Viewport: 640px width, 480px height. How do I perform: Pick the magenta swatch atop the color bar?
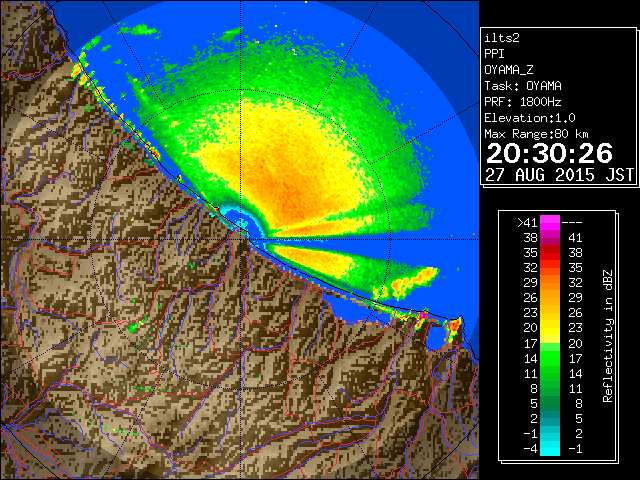coord(550,222)
